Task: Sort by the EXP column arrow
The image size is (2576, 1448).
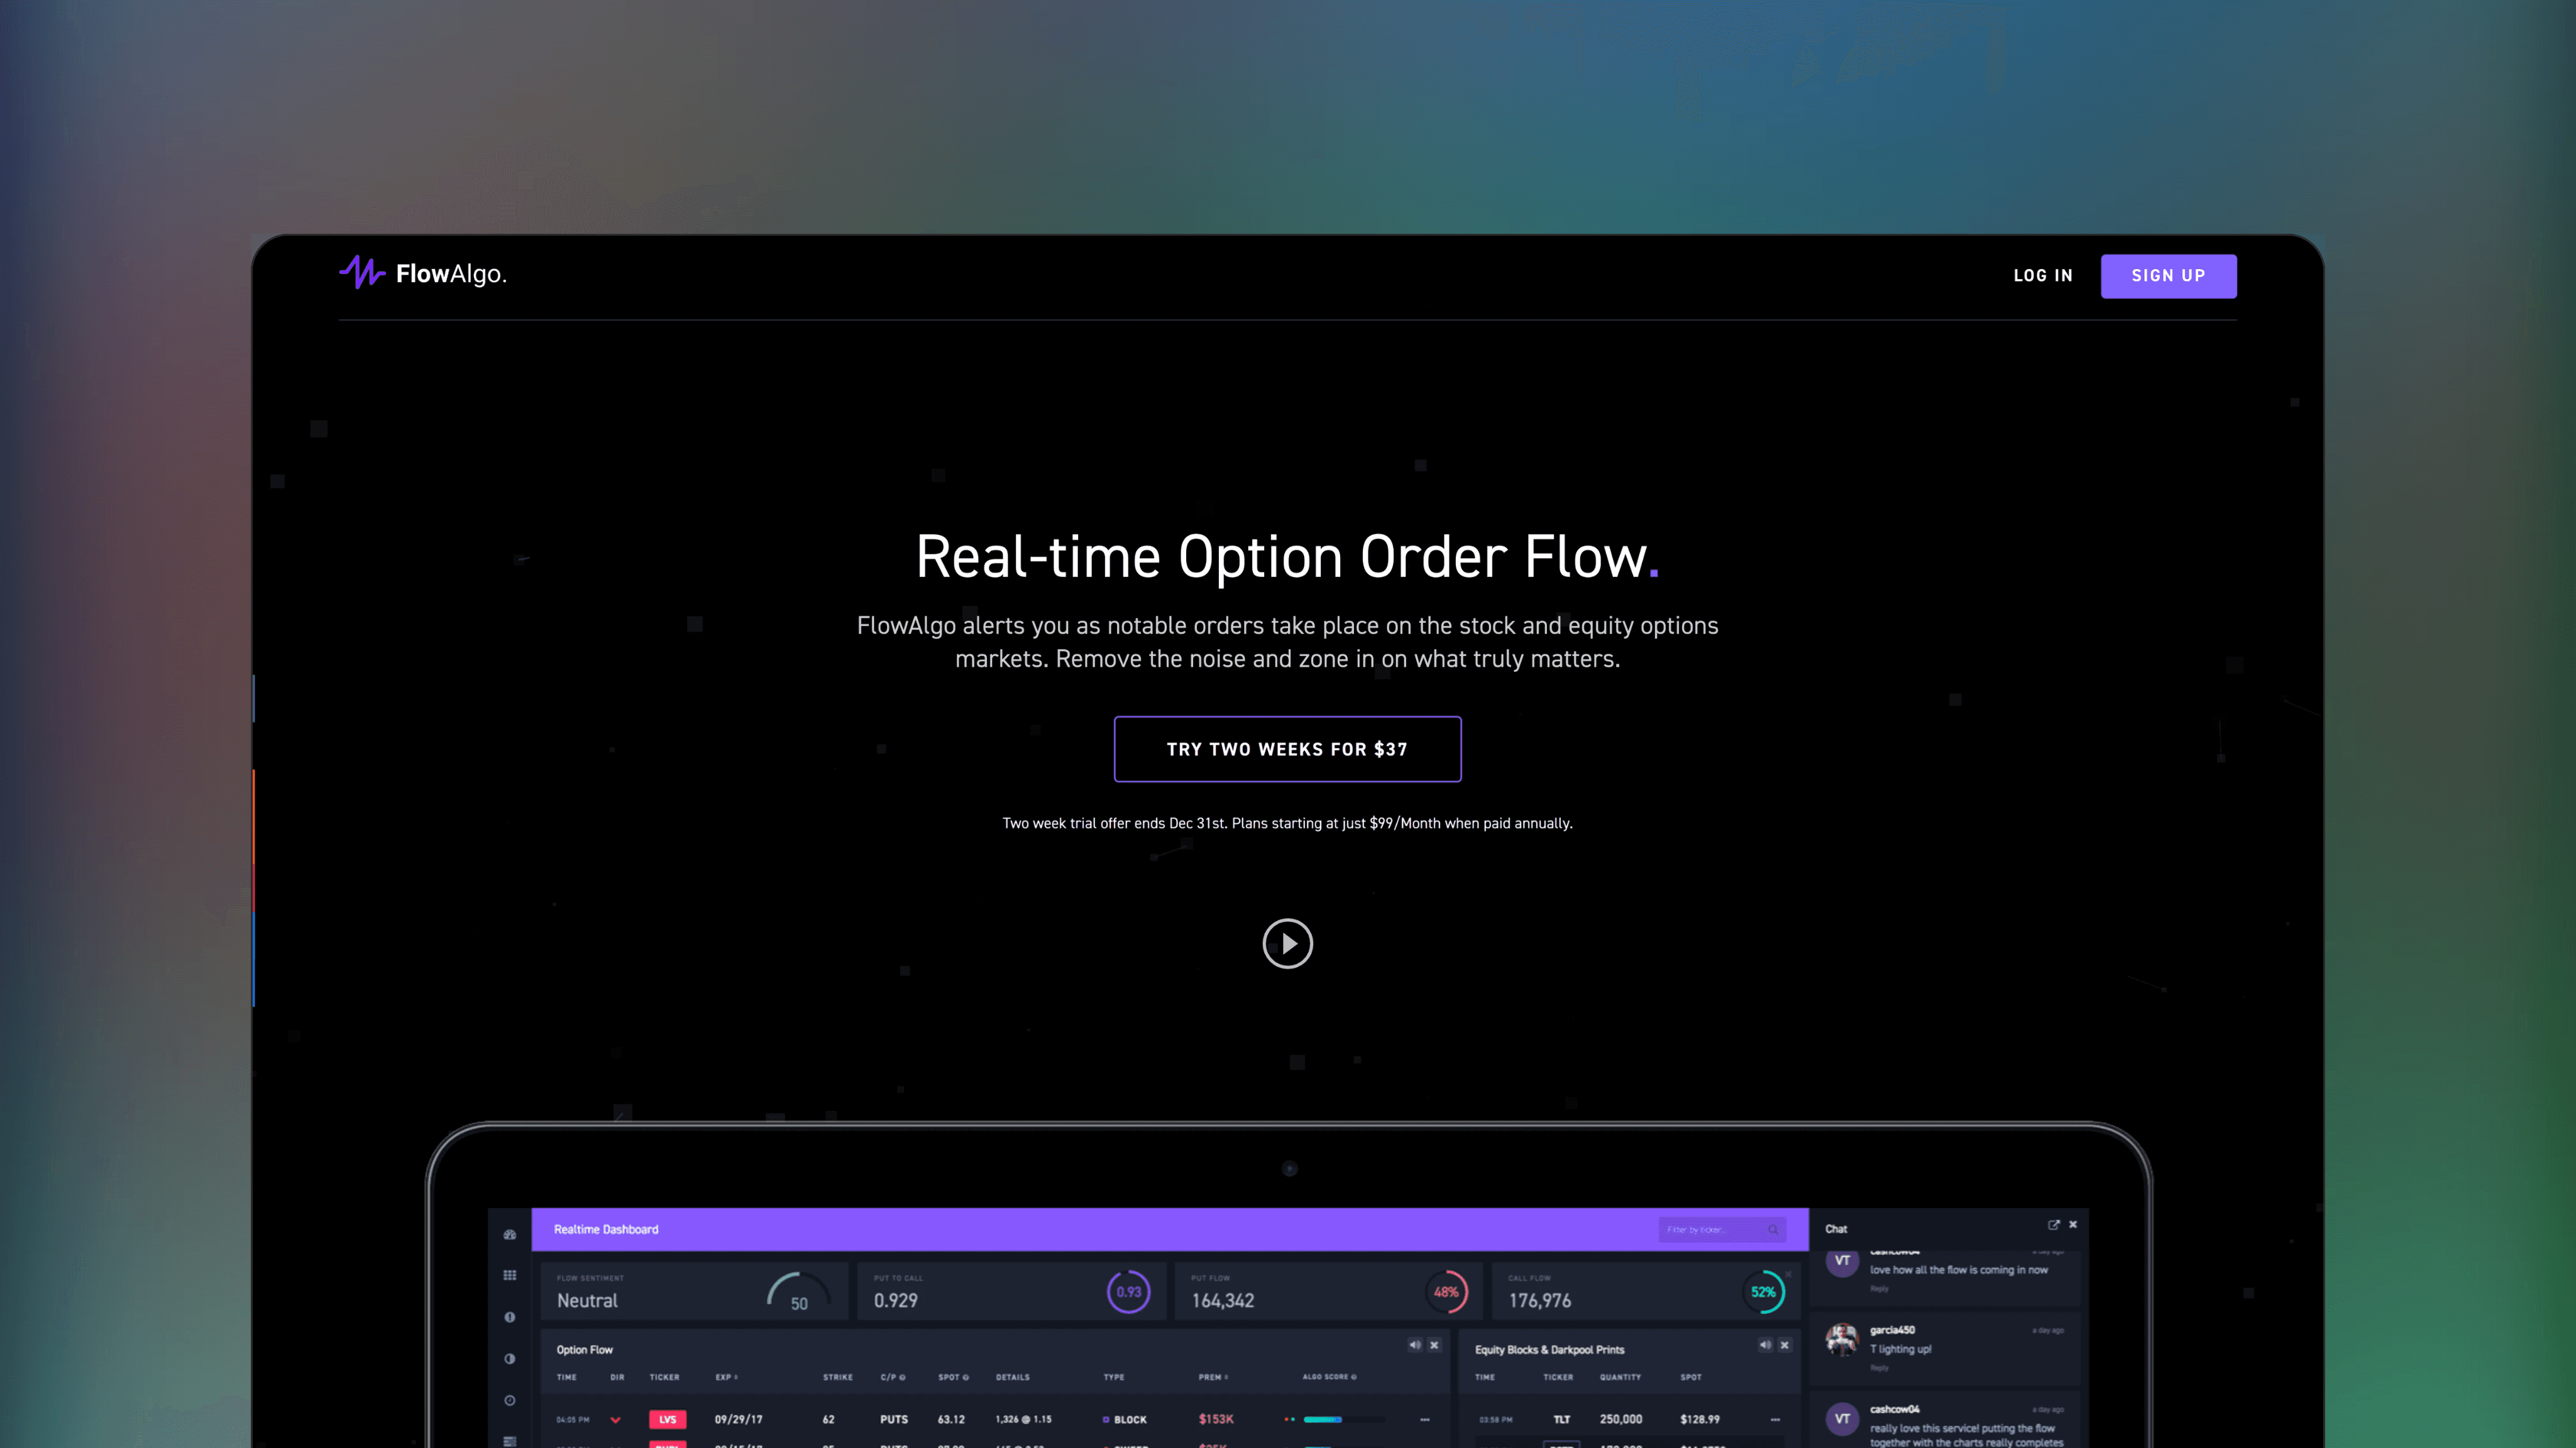Action: [735, 1377]
